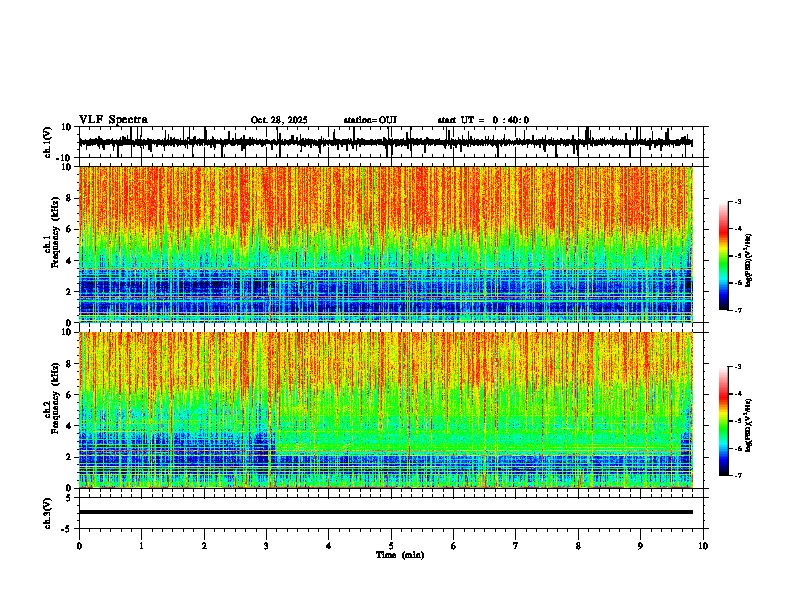Image resolution: width=792 pixels, height=612 pixels.
Task: Click the ch.2 "Frequency (kHz)" axis label
Action: pos(56,398)
